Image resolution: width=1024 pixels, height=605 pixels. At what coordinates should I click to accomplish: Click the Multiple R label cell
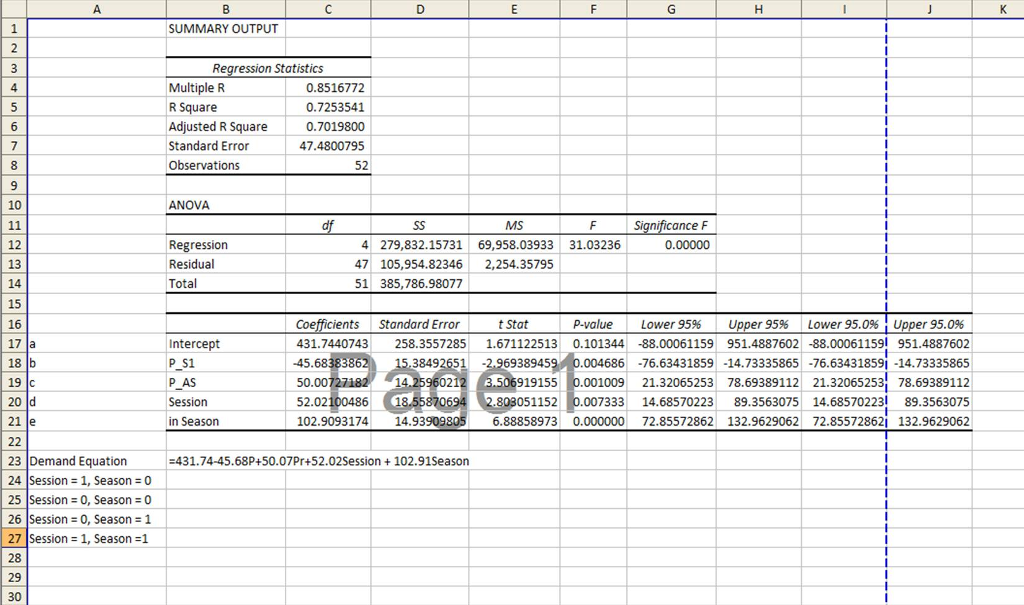pos(225,87)
